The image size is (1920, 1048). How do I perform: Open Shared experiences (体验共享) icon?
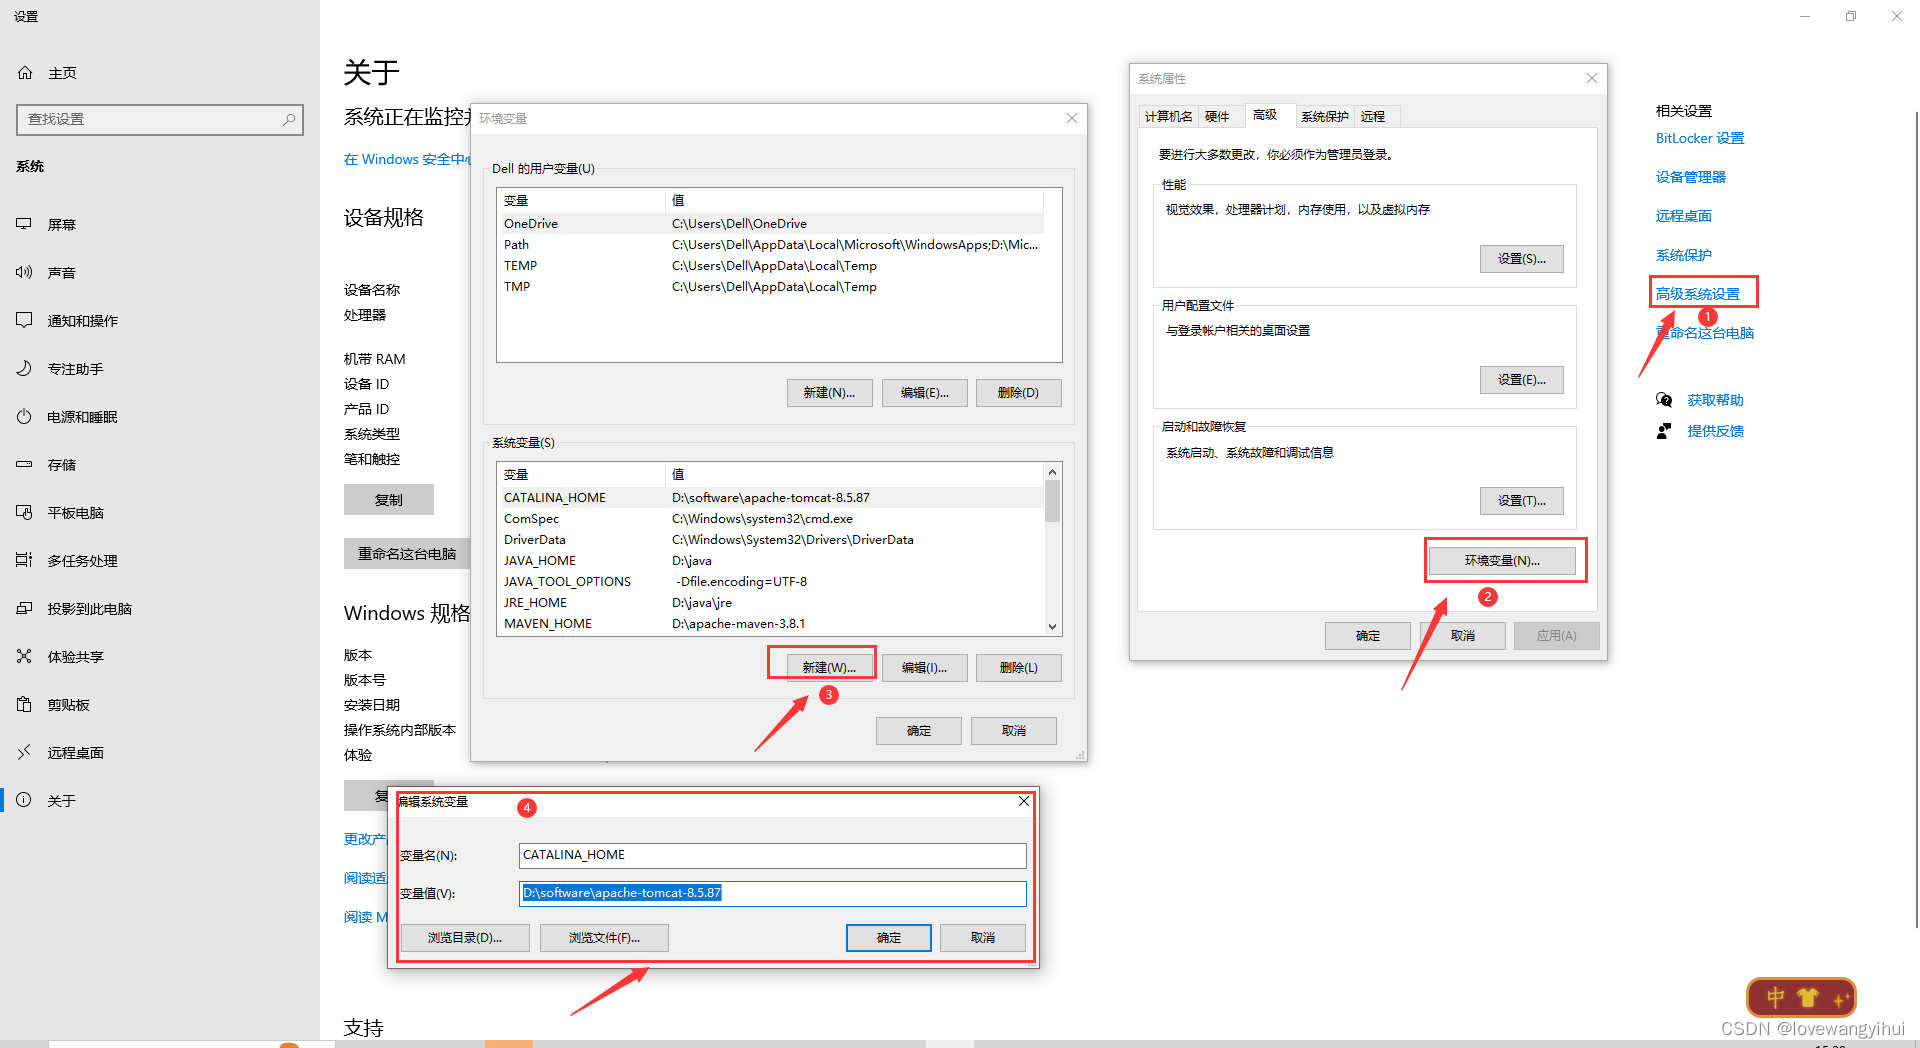24,656
